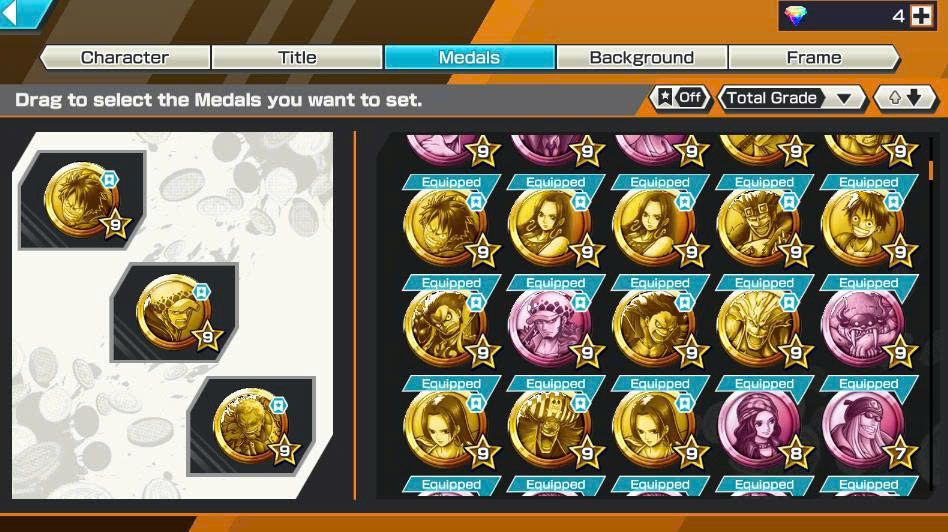This screenshot has height=532, width=948.
Task: Click the third equipped medal slot
Action: click(x=252, y=426)
